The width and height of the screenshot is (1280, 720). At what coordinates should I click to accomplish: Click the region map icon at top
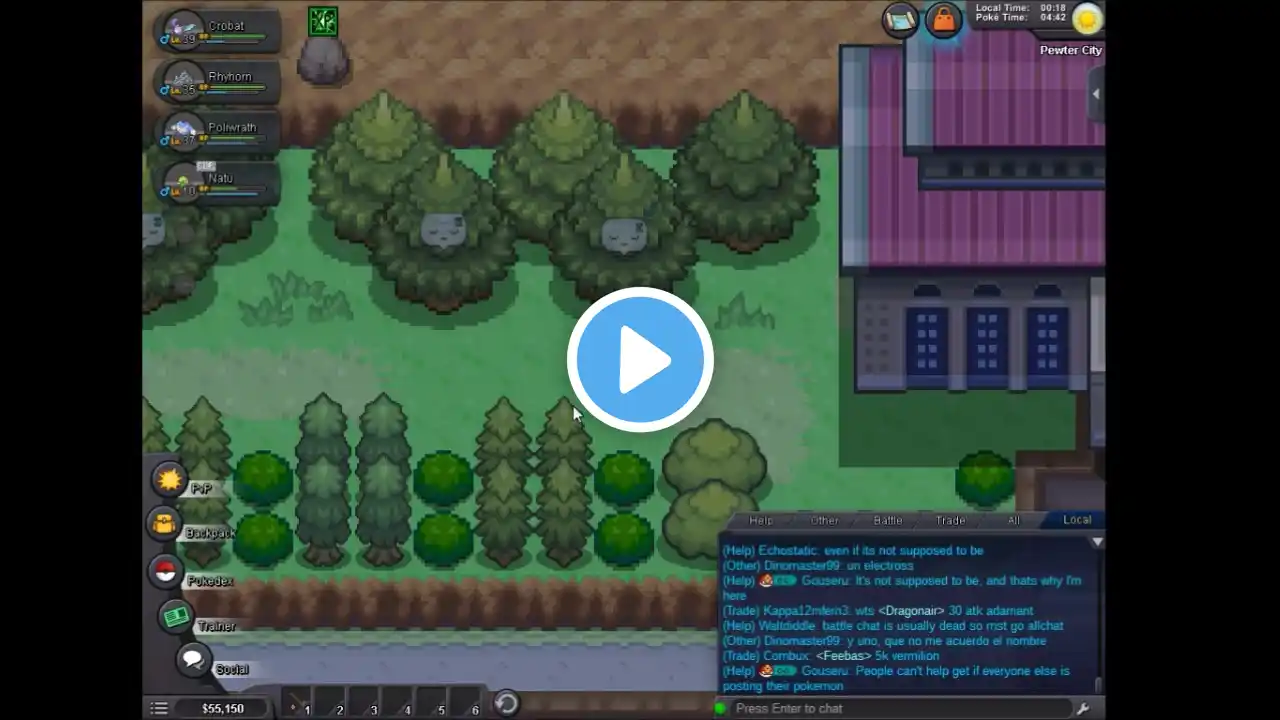(900, 20)
